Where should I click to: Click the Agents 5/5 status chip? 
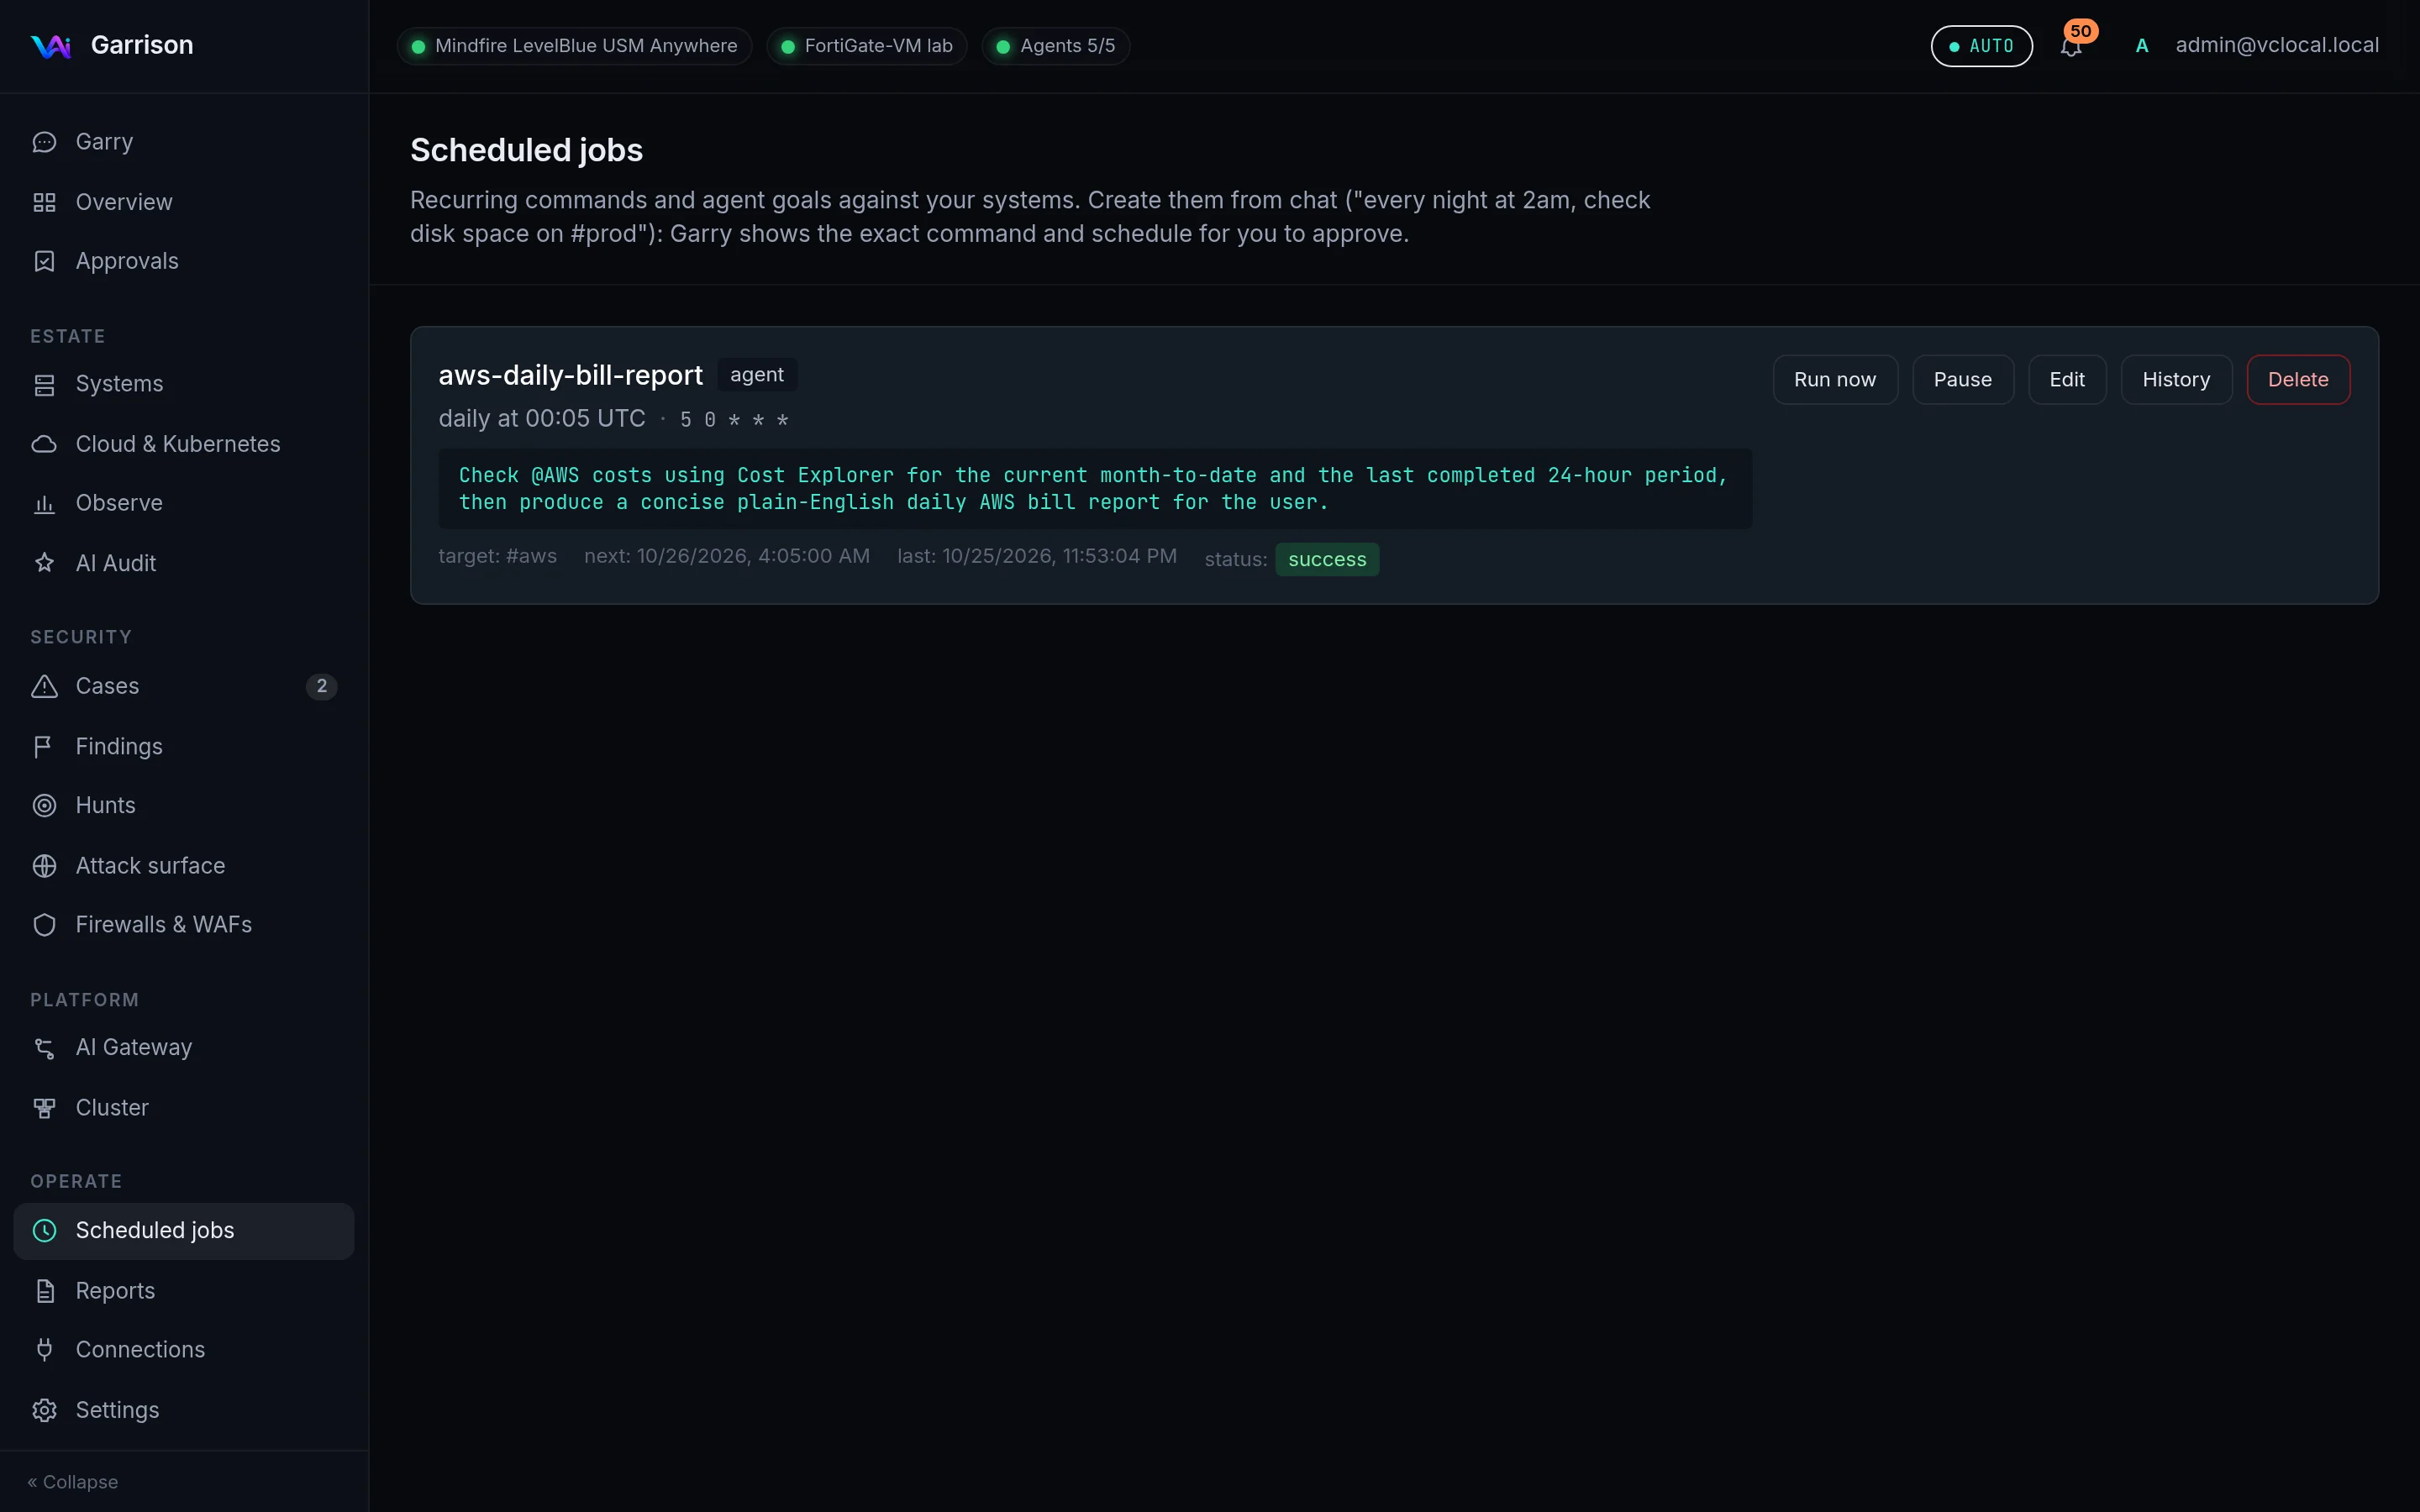1055,46
